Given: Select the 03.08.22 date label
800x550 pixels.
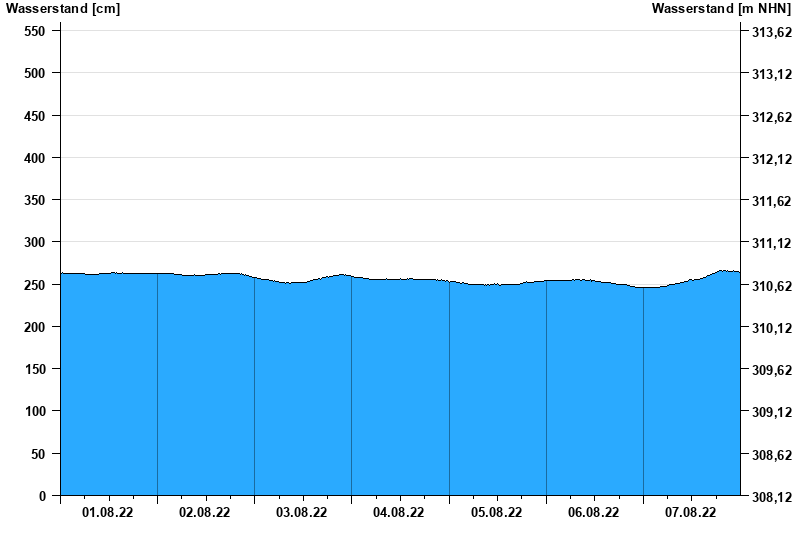Looking at the screenshot, I should (x=302, y=513).
